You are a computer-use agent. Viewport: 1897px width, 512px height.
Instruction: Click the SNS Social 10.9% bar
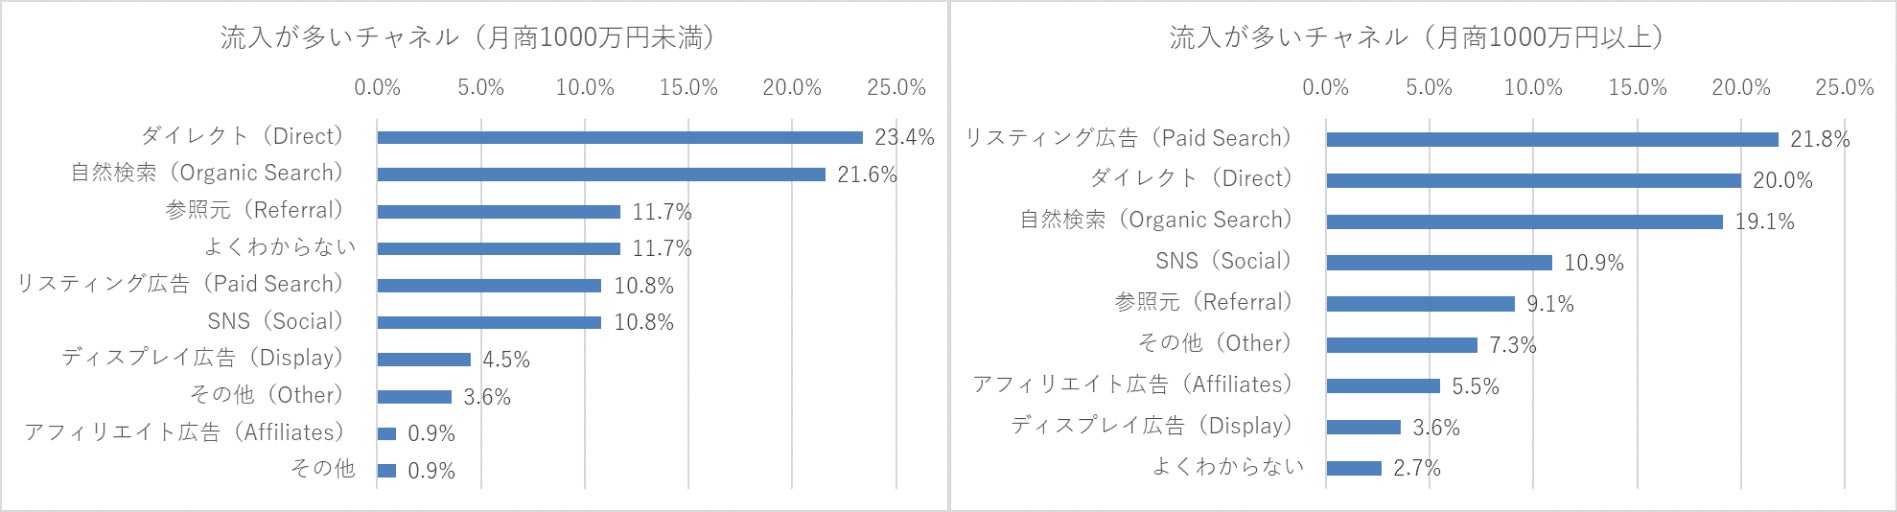(1439, 263)
